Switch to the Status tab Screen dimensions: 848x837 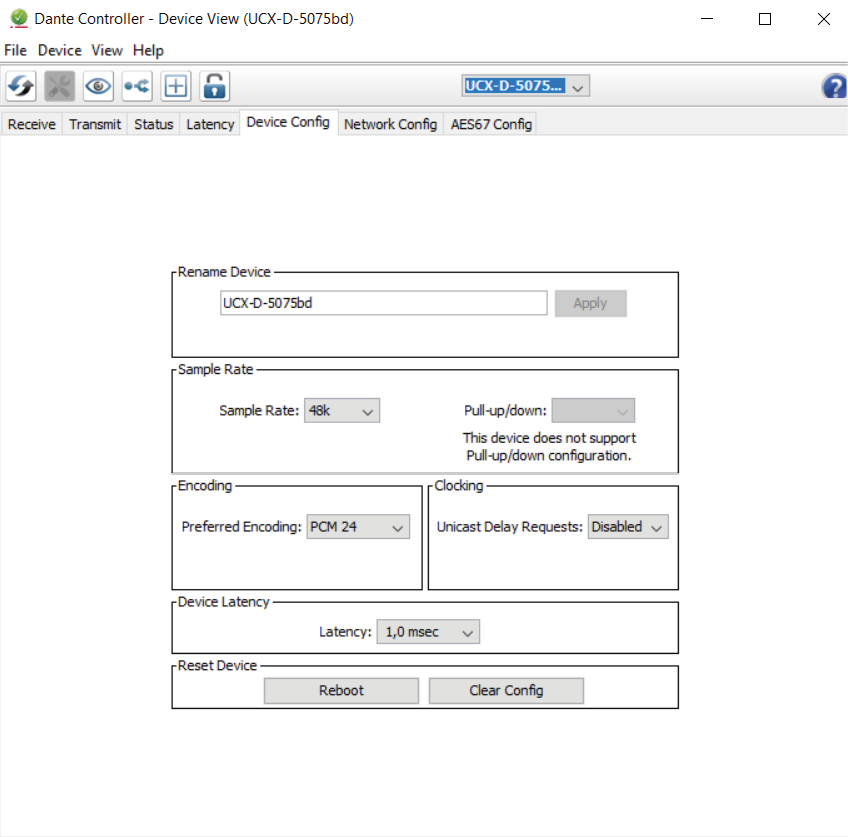click(154, 124)
